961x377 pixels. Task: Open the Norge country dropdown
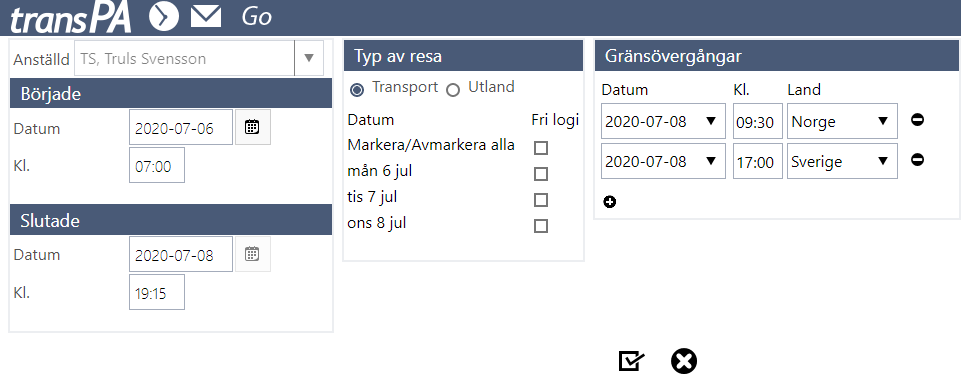[842, 121]
